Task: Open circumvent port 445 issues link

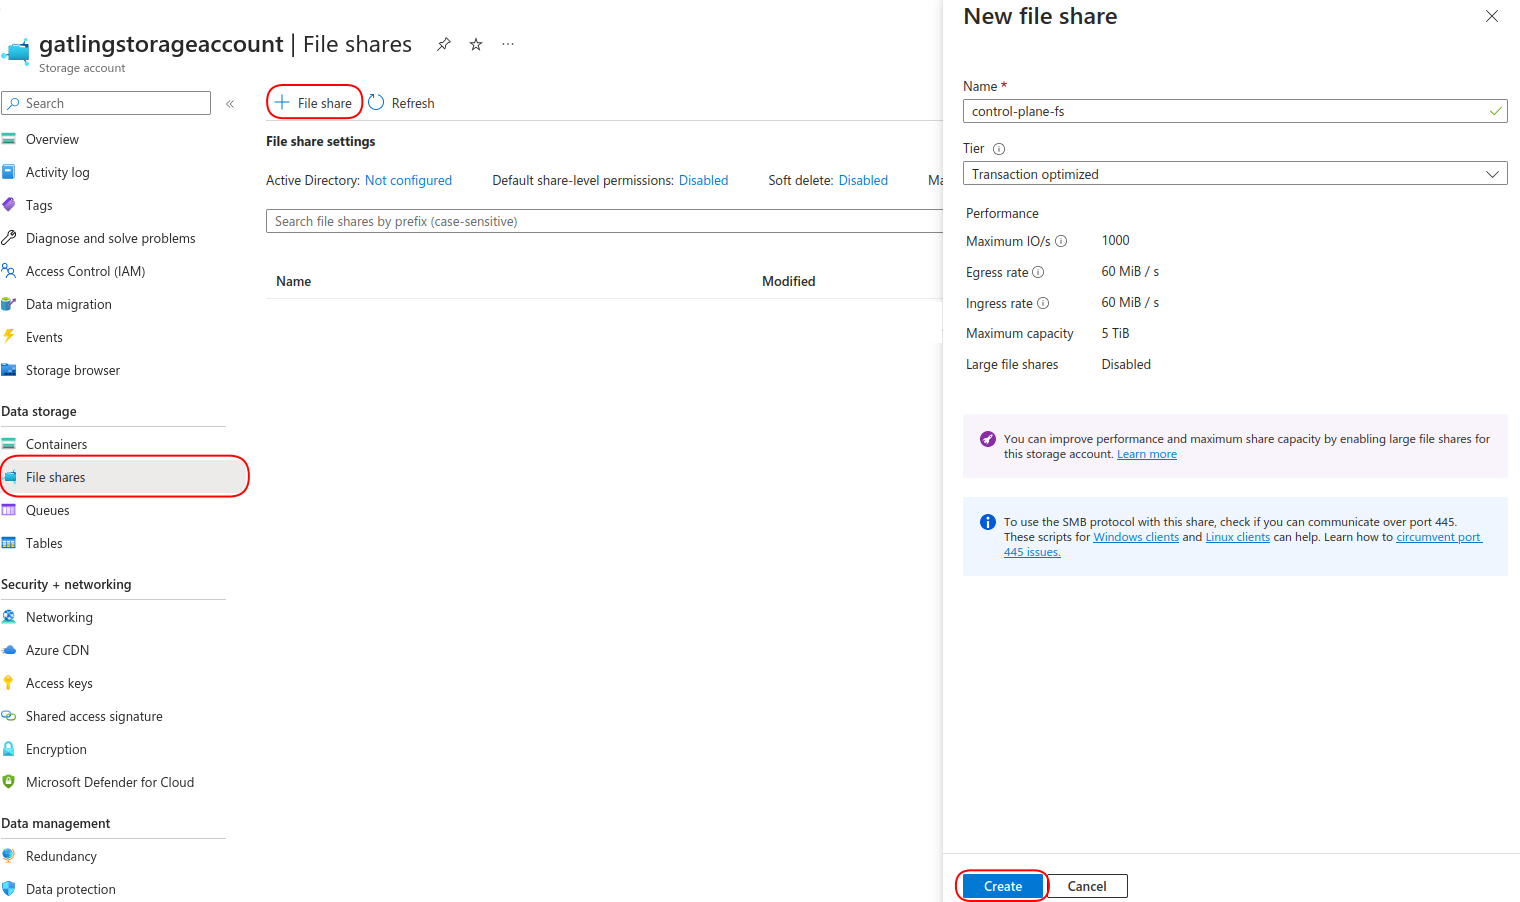Action: point(1439,537)
